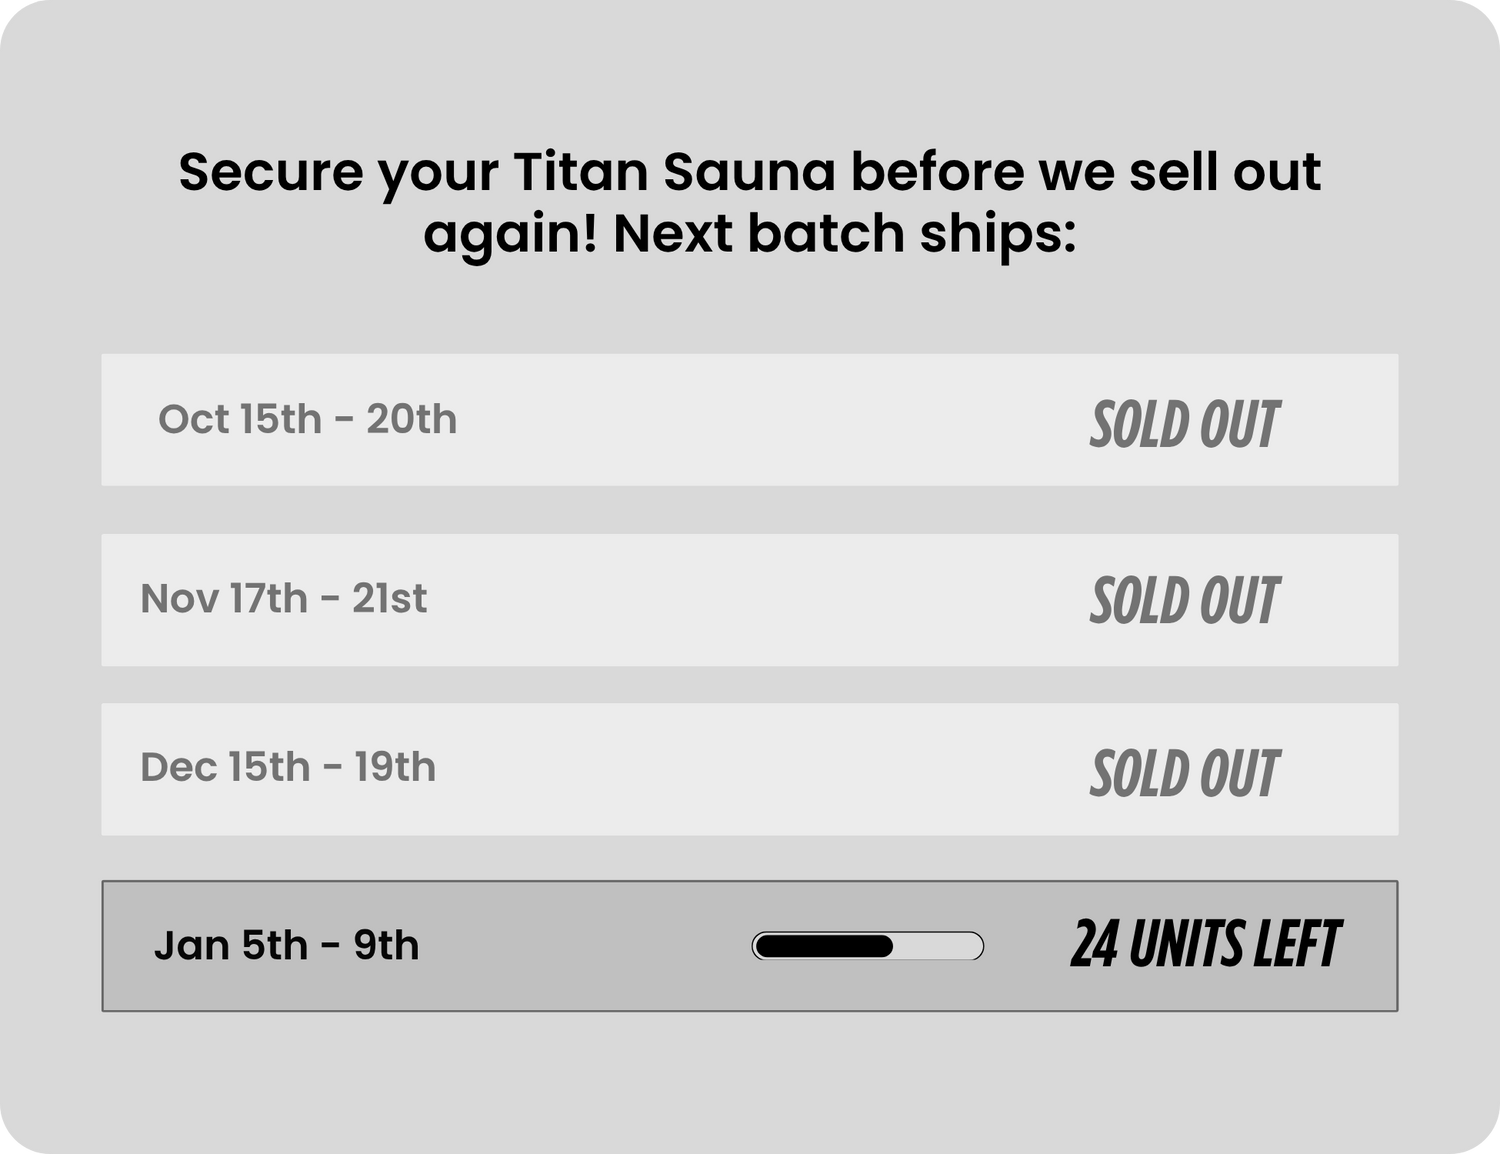Click the word "again!" in the headline

click(510, 235)
